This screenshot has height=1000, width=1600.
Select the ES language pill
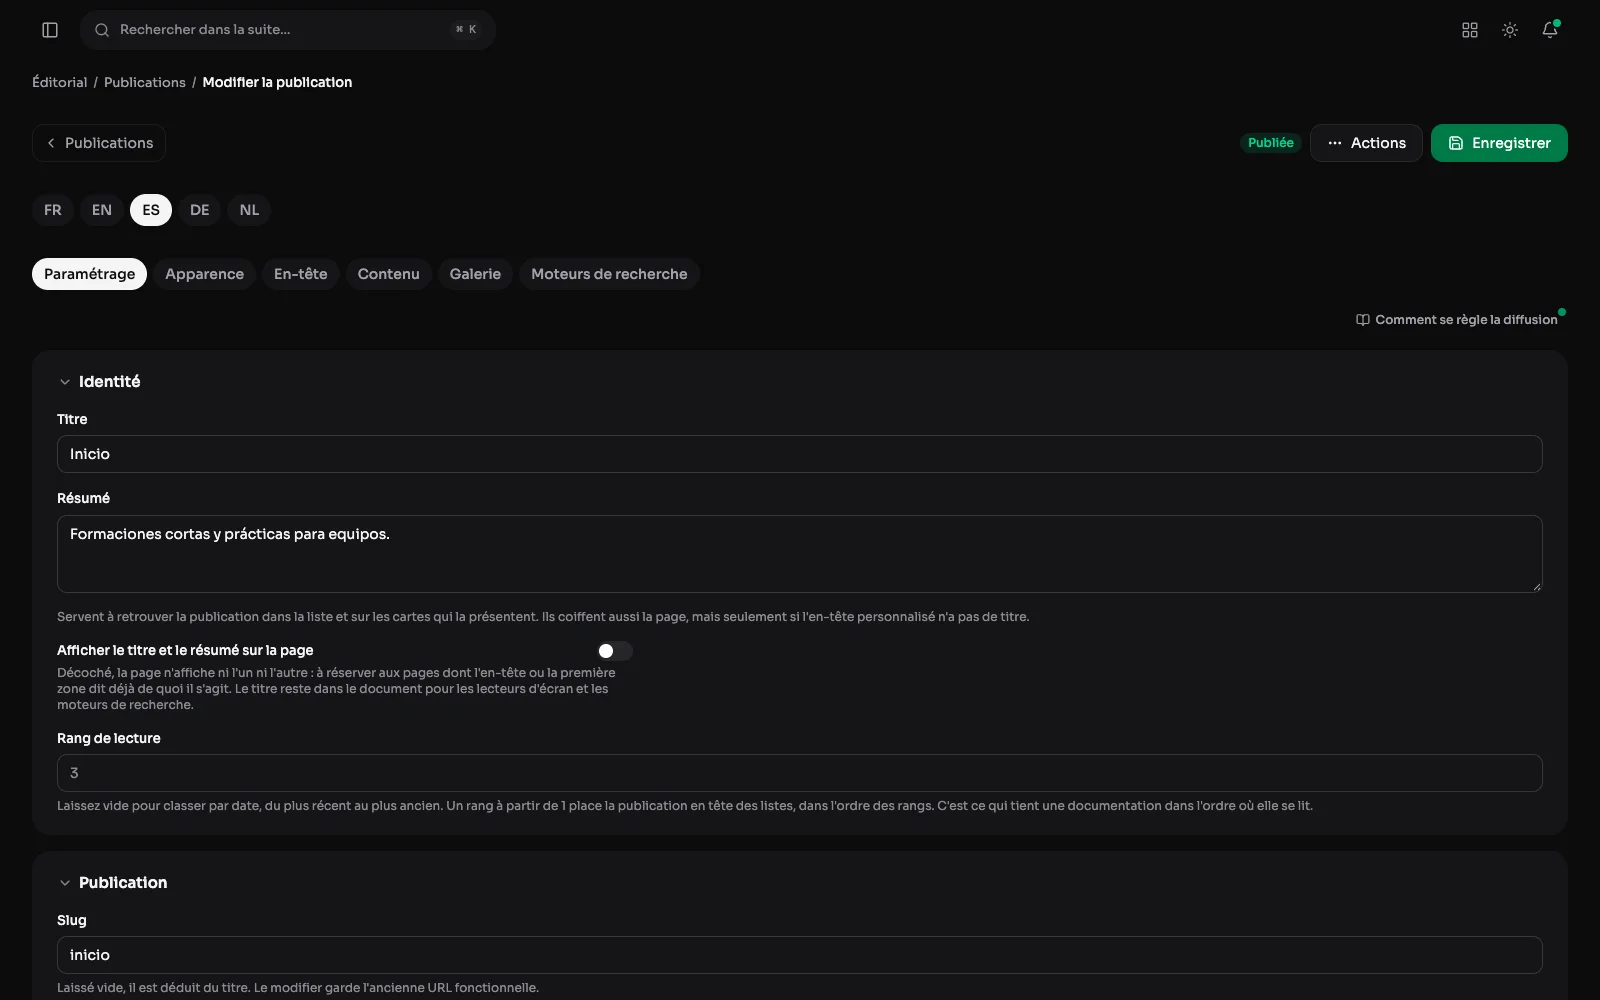point(151,210)
